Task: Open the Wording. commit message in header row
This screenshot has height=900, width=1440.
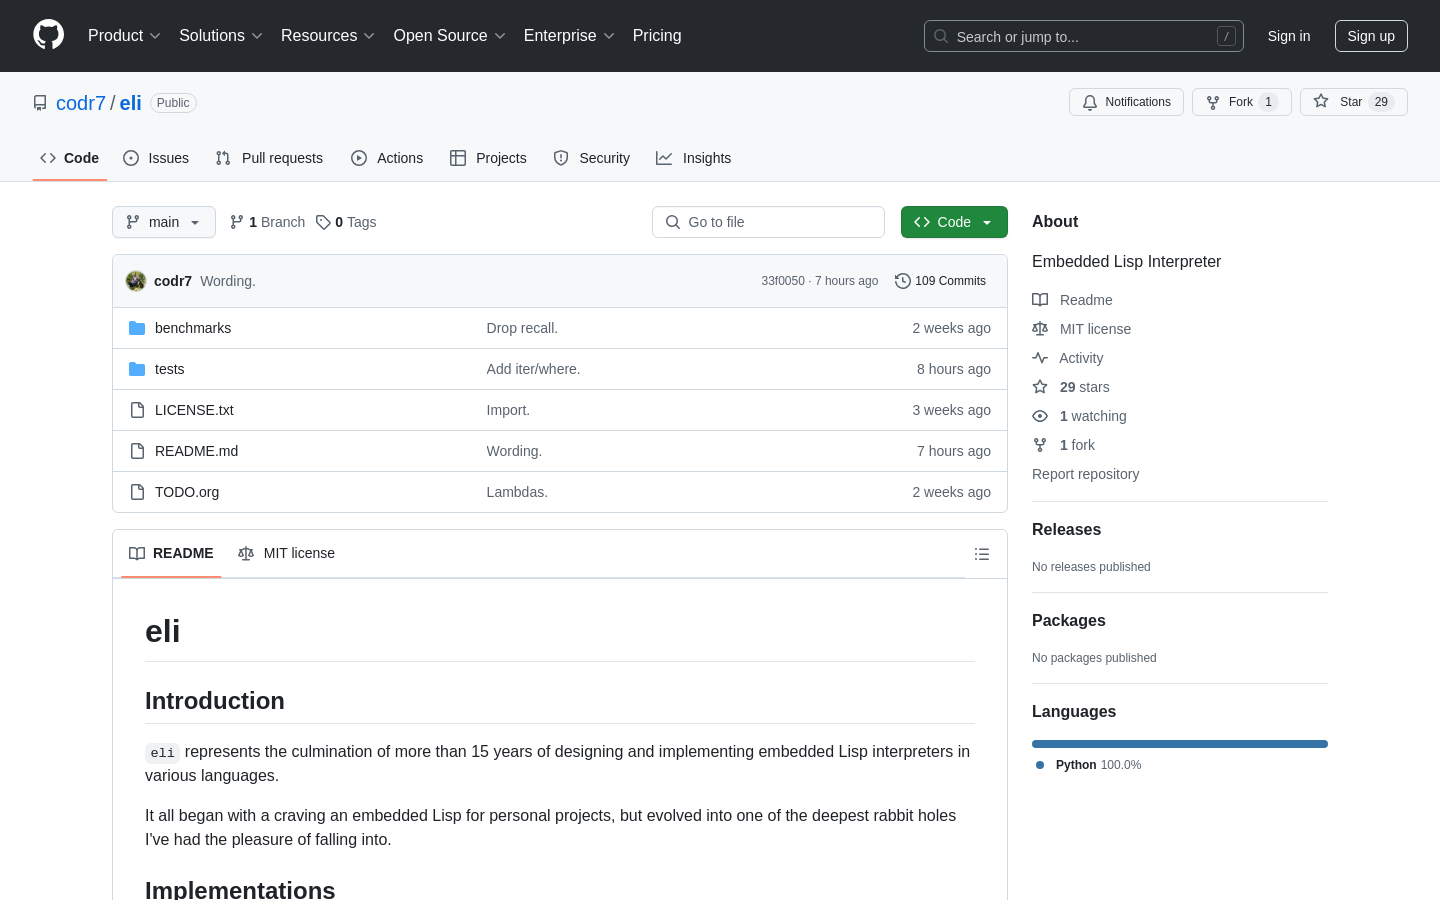Action: point(228,281)
